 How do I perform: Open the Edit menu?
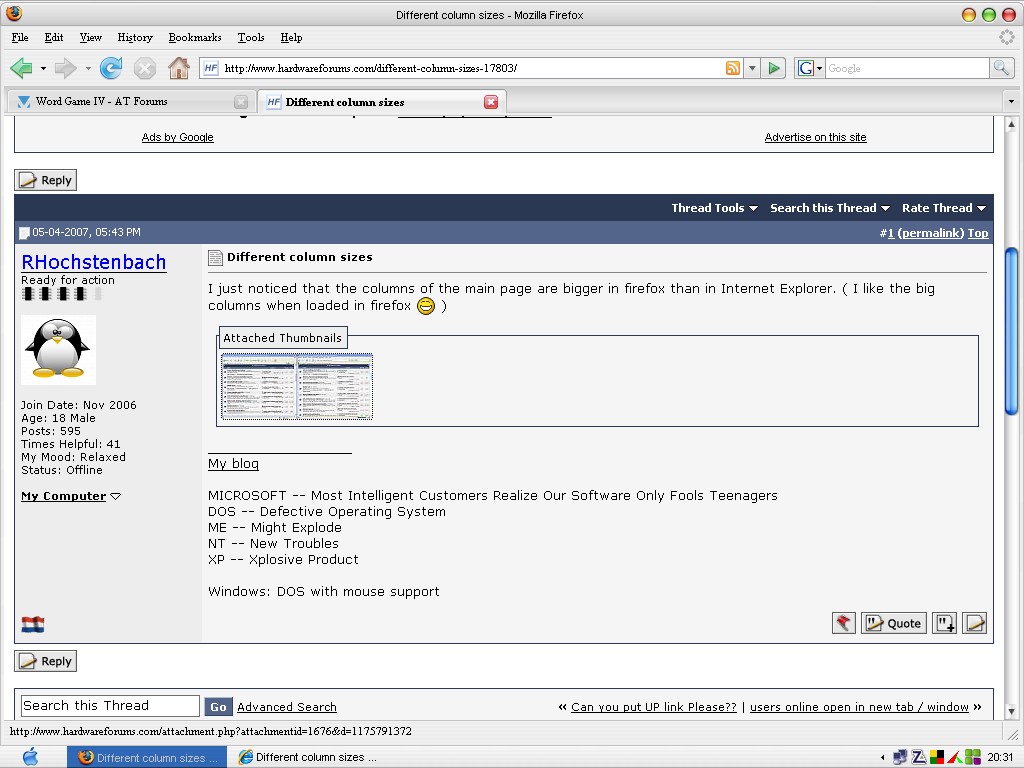54,37
